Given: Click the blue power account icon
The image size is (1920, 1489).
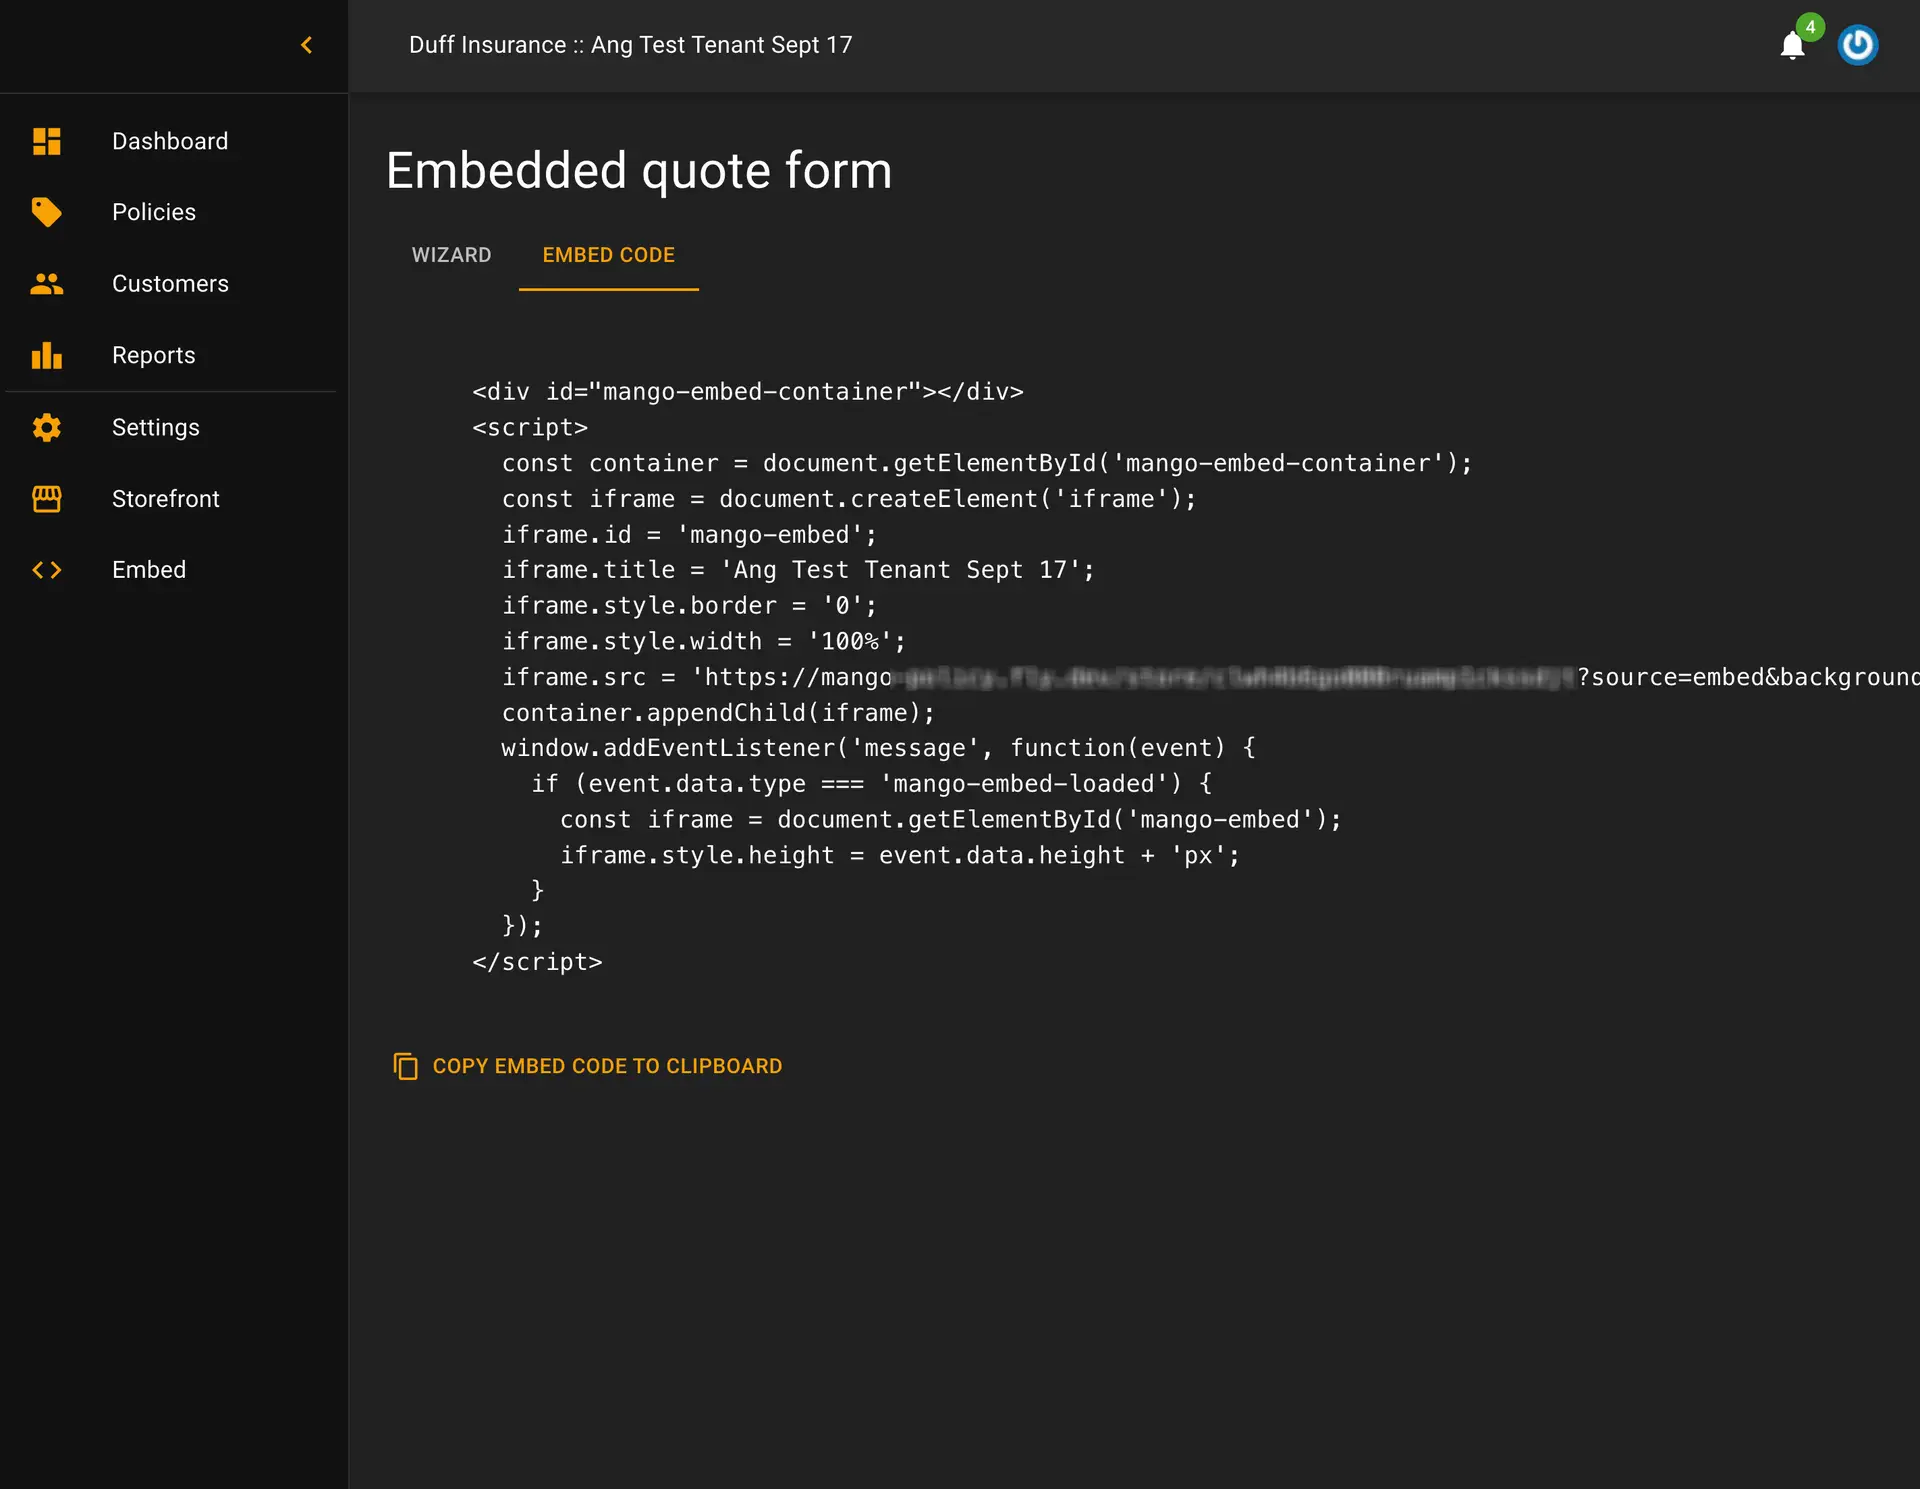Looking at the screenshot, I should [1858, 45].
